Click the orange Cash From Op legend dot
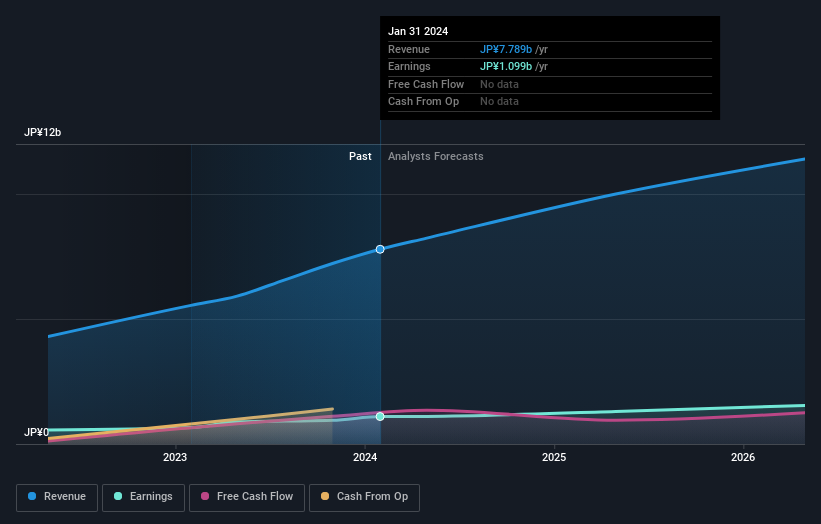 [x=325, y=496]
